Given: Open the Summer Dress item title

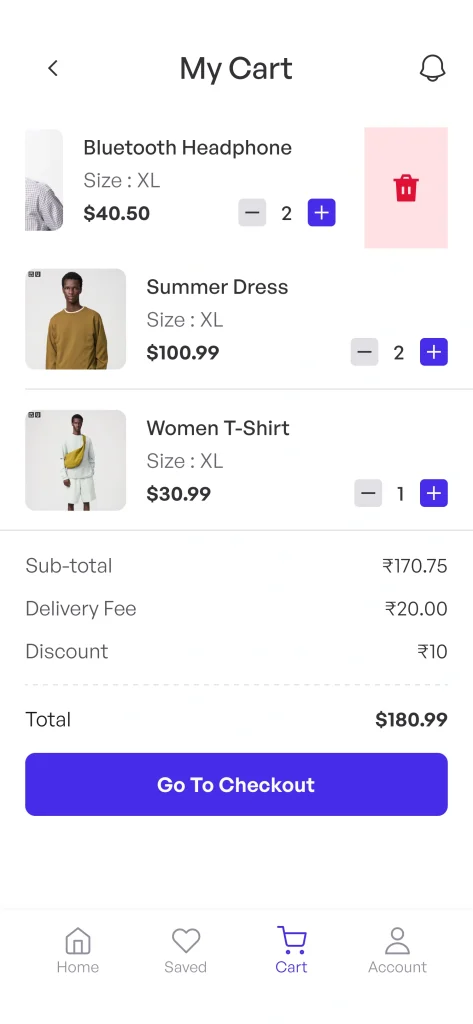Looking at the screenshot, I should pyautogui.click(x=217, y=287).
